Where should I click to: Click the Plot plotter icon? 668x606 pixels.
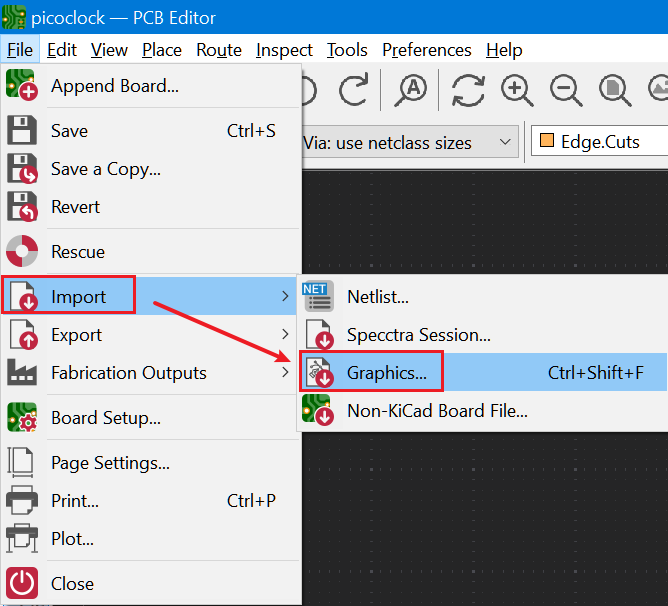click(22, 538)
